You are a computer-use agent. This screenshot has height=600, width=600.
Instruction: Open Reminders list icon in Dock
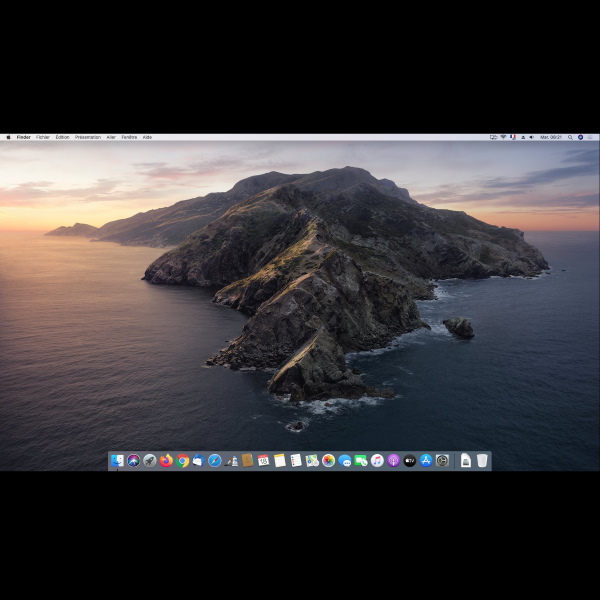[296, 460]
